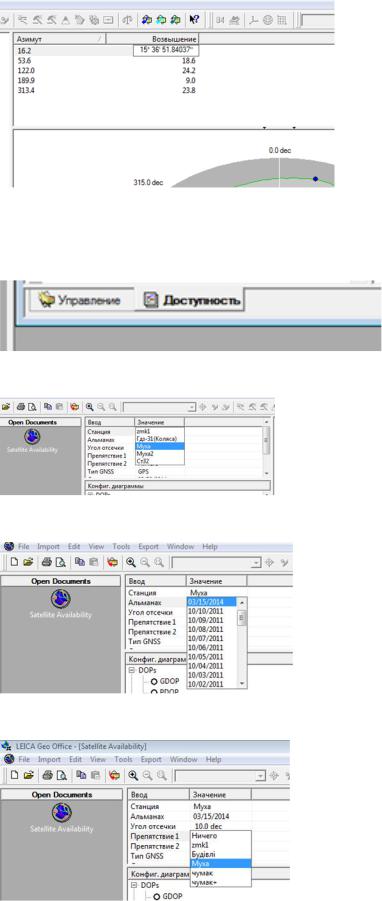Collapse DOPs tree node in the LEICA Geo Office titled window
The width and height of the screenshot is (382, 901).
133,885
